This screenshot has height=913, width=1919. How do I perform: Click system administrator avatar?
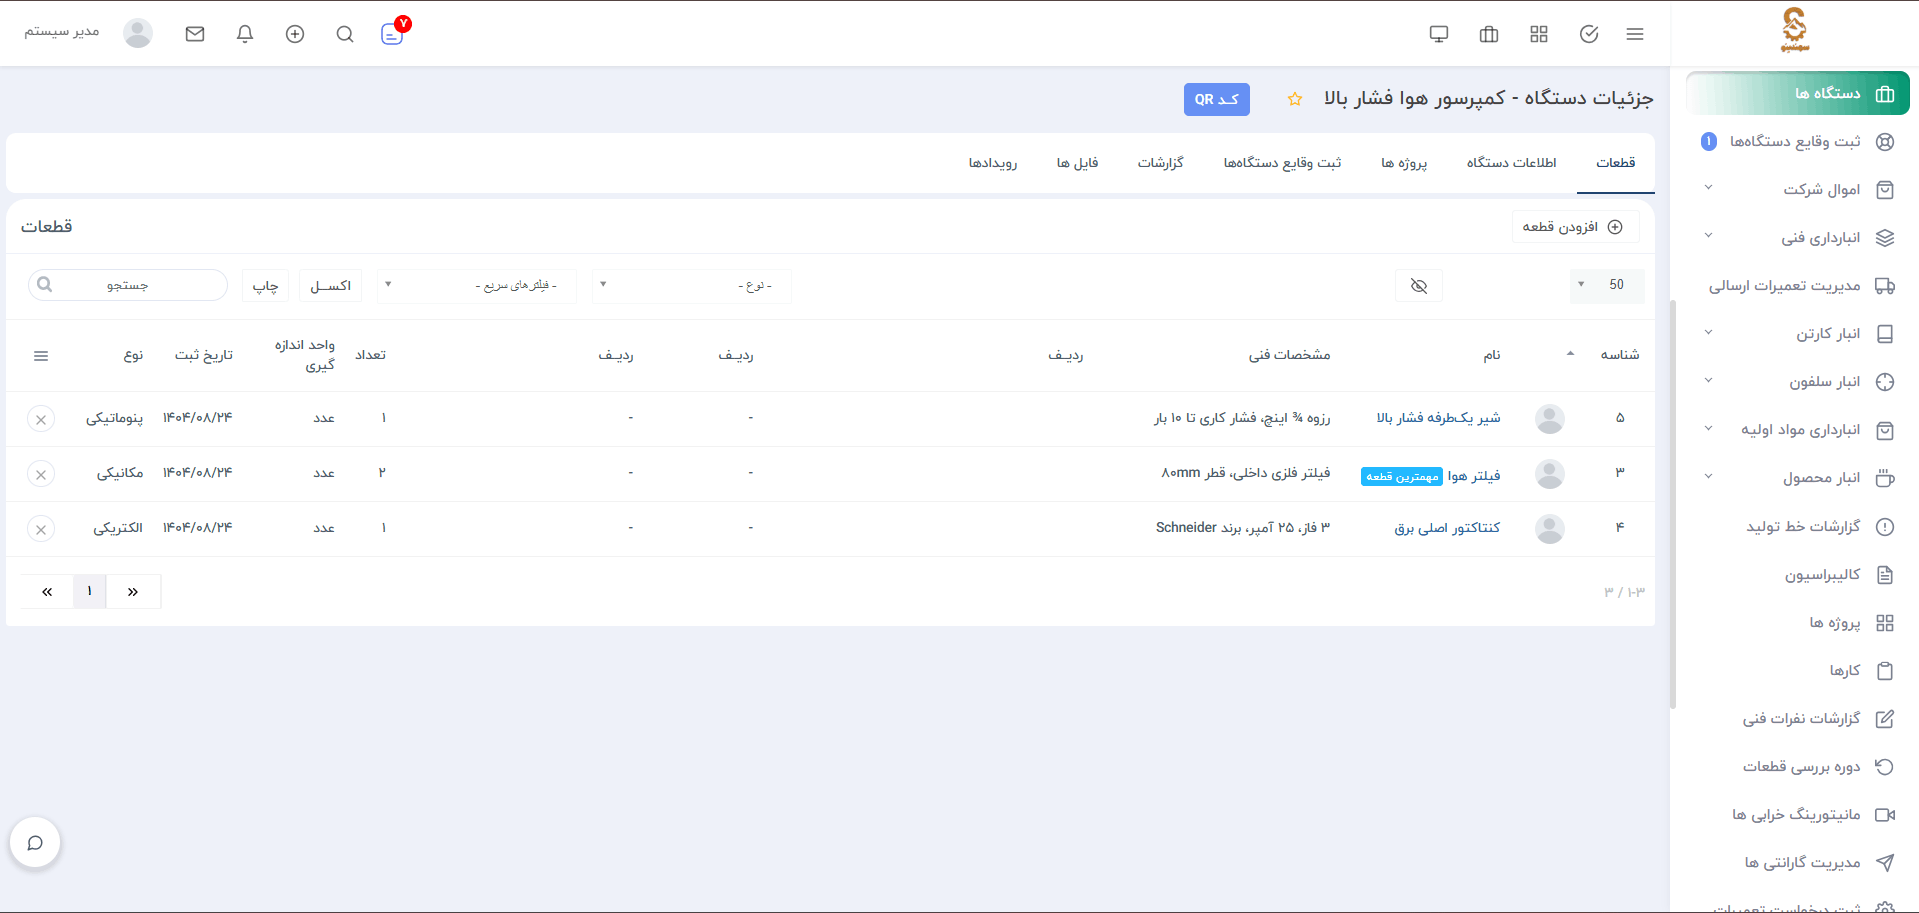tap(138, 33)
